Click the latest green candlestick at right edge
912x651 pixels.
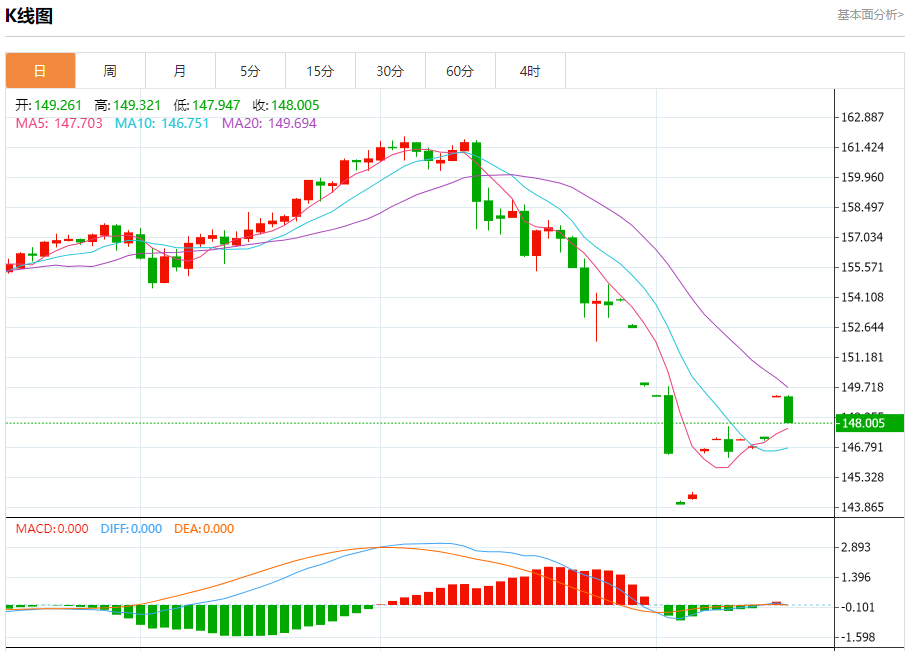(x=789, y=410)
